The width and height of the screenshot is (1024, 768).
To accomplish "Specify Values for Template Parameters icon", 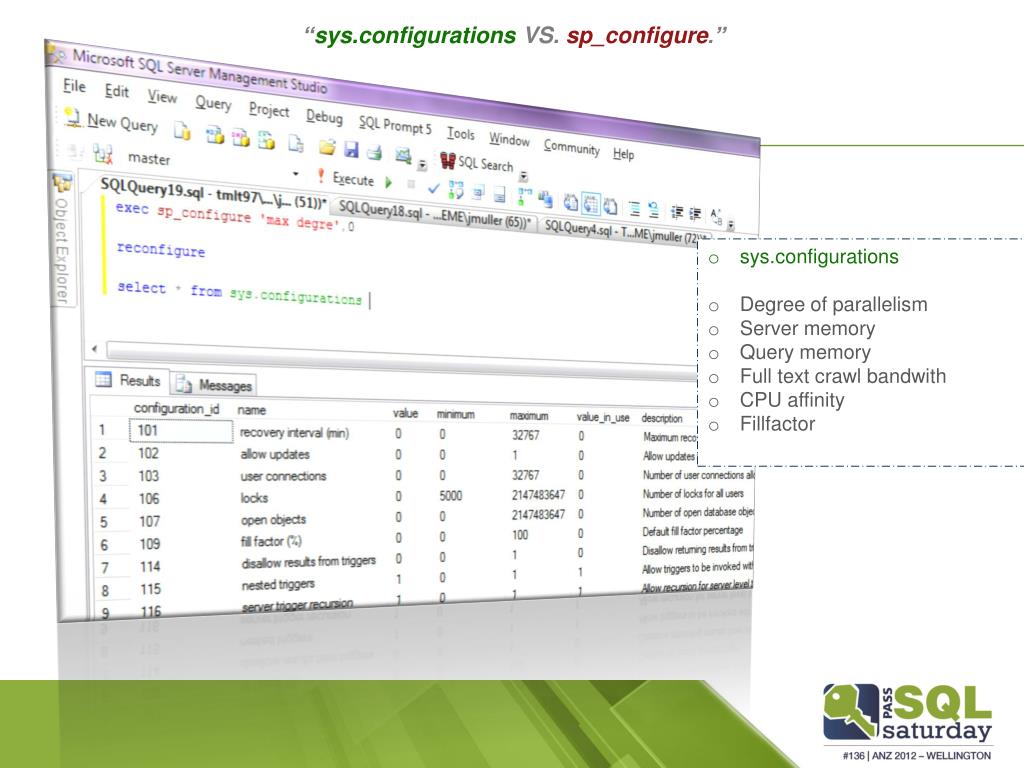I will pyautogui.click(x=716, y=216).
